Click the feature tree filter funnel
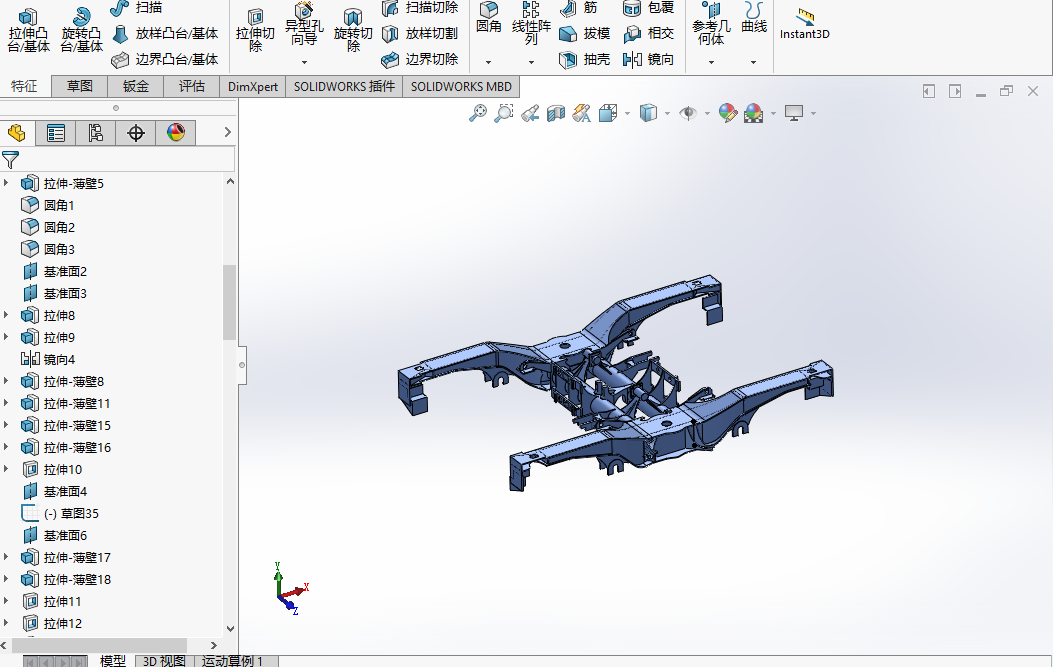1053x667 pixels. point(10,159)
